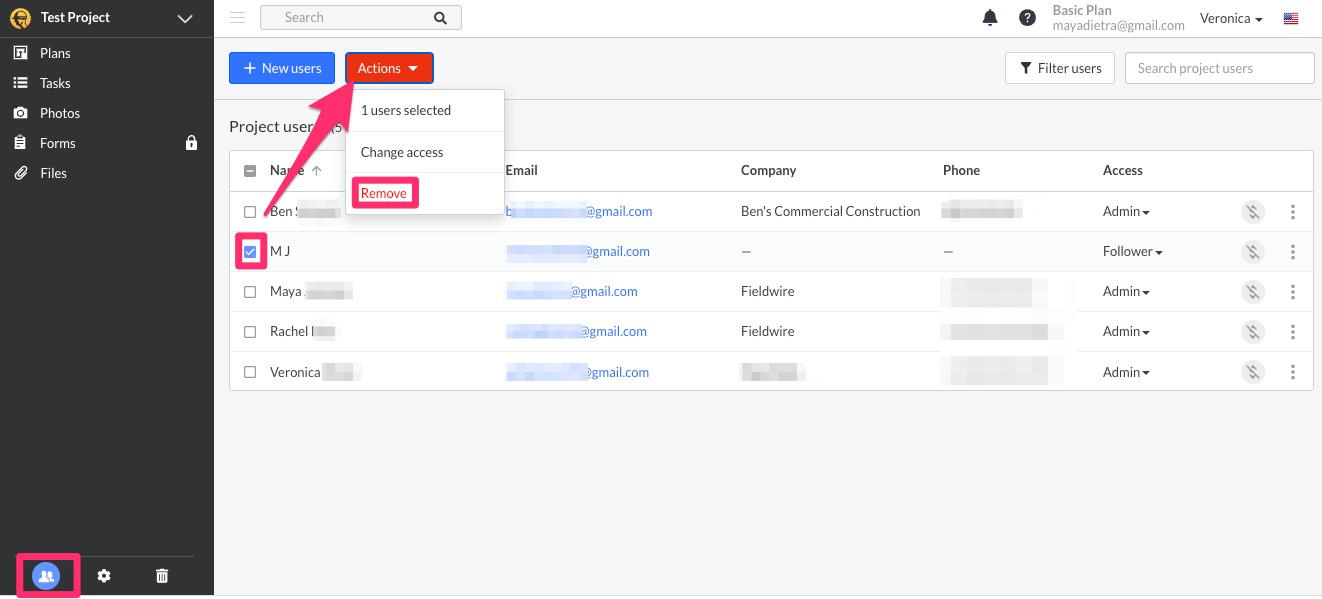The width and height of the screenshot is (1322, 599).
Task: Open the three-dot menu for Veronica
Action: (1293, 372)
